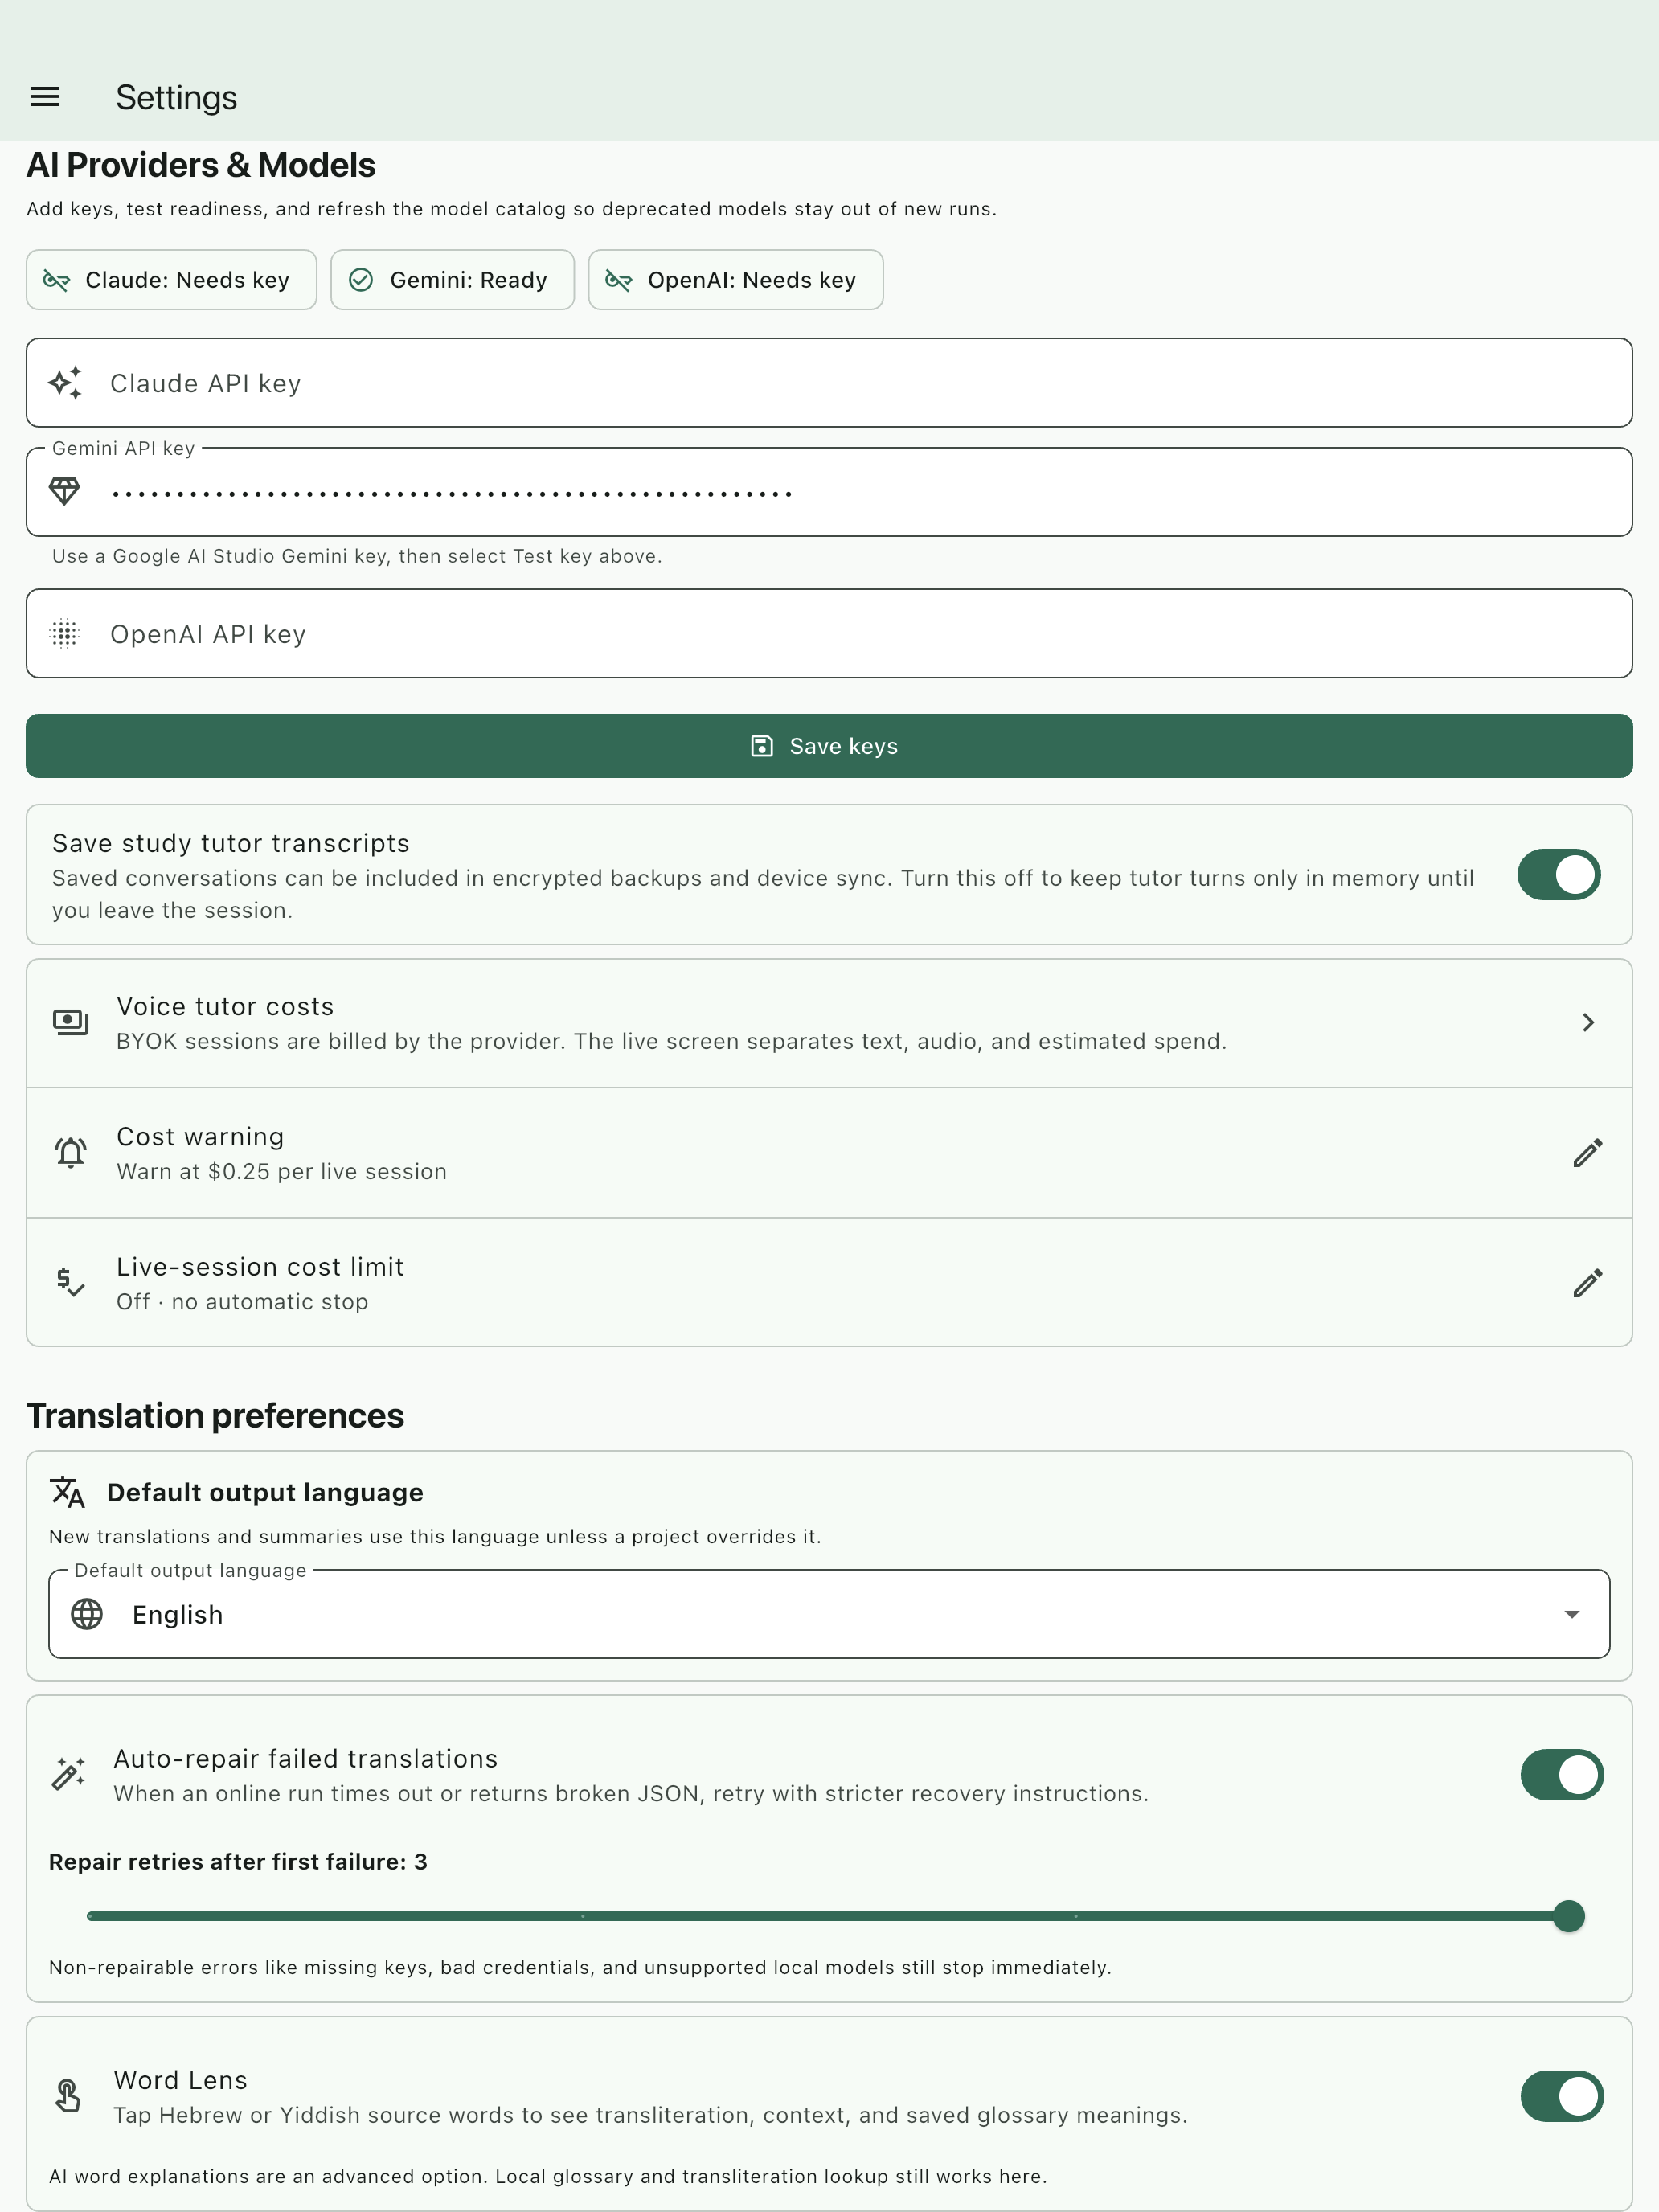
Task: Click the Claude key-off status icon
Action: (x=57, y=280)
